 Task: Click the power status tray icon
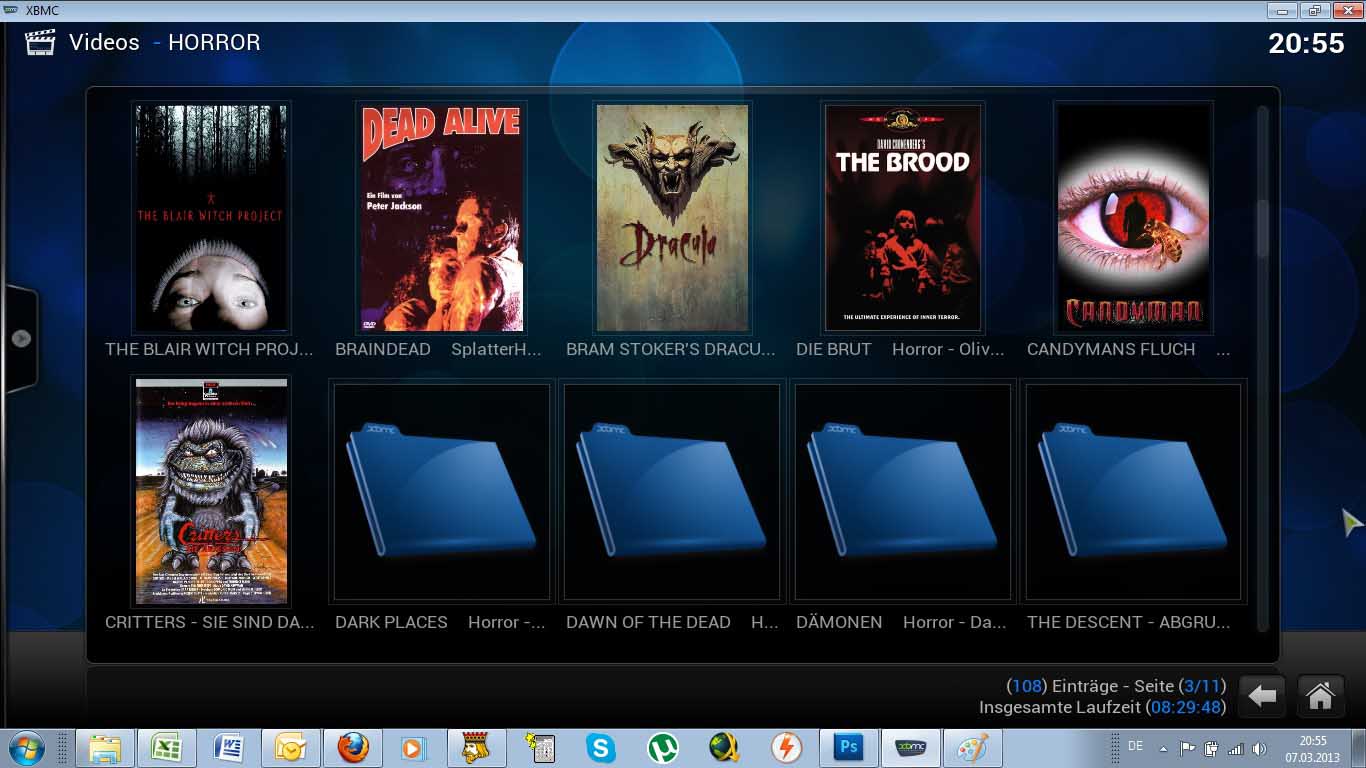1211,748
